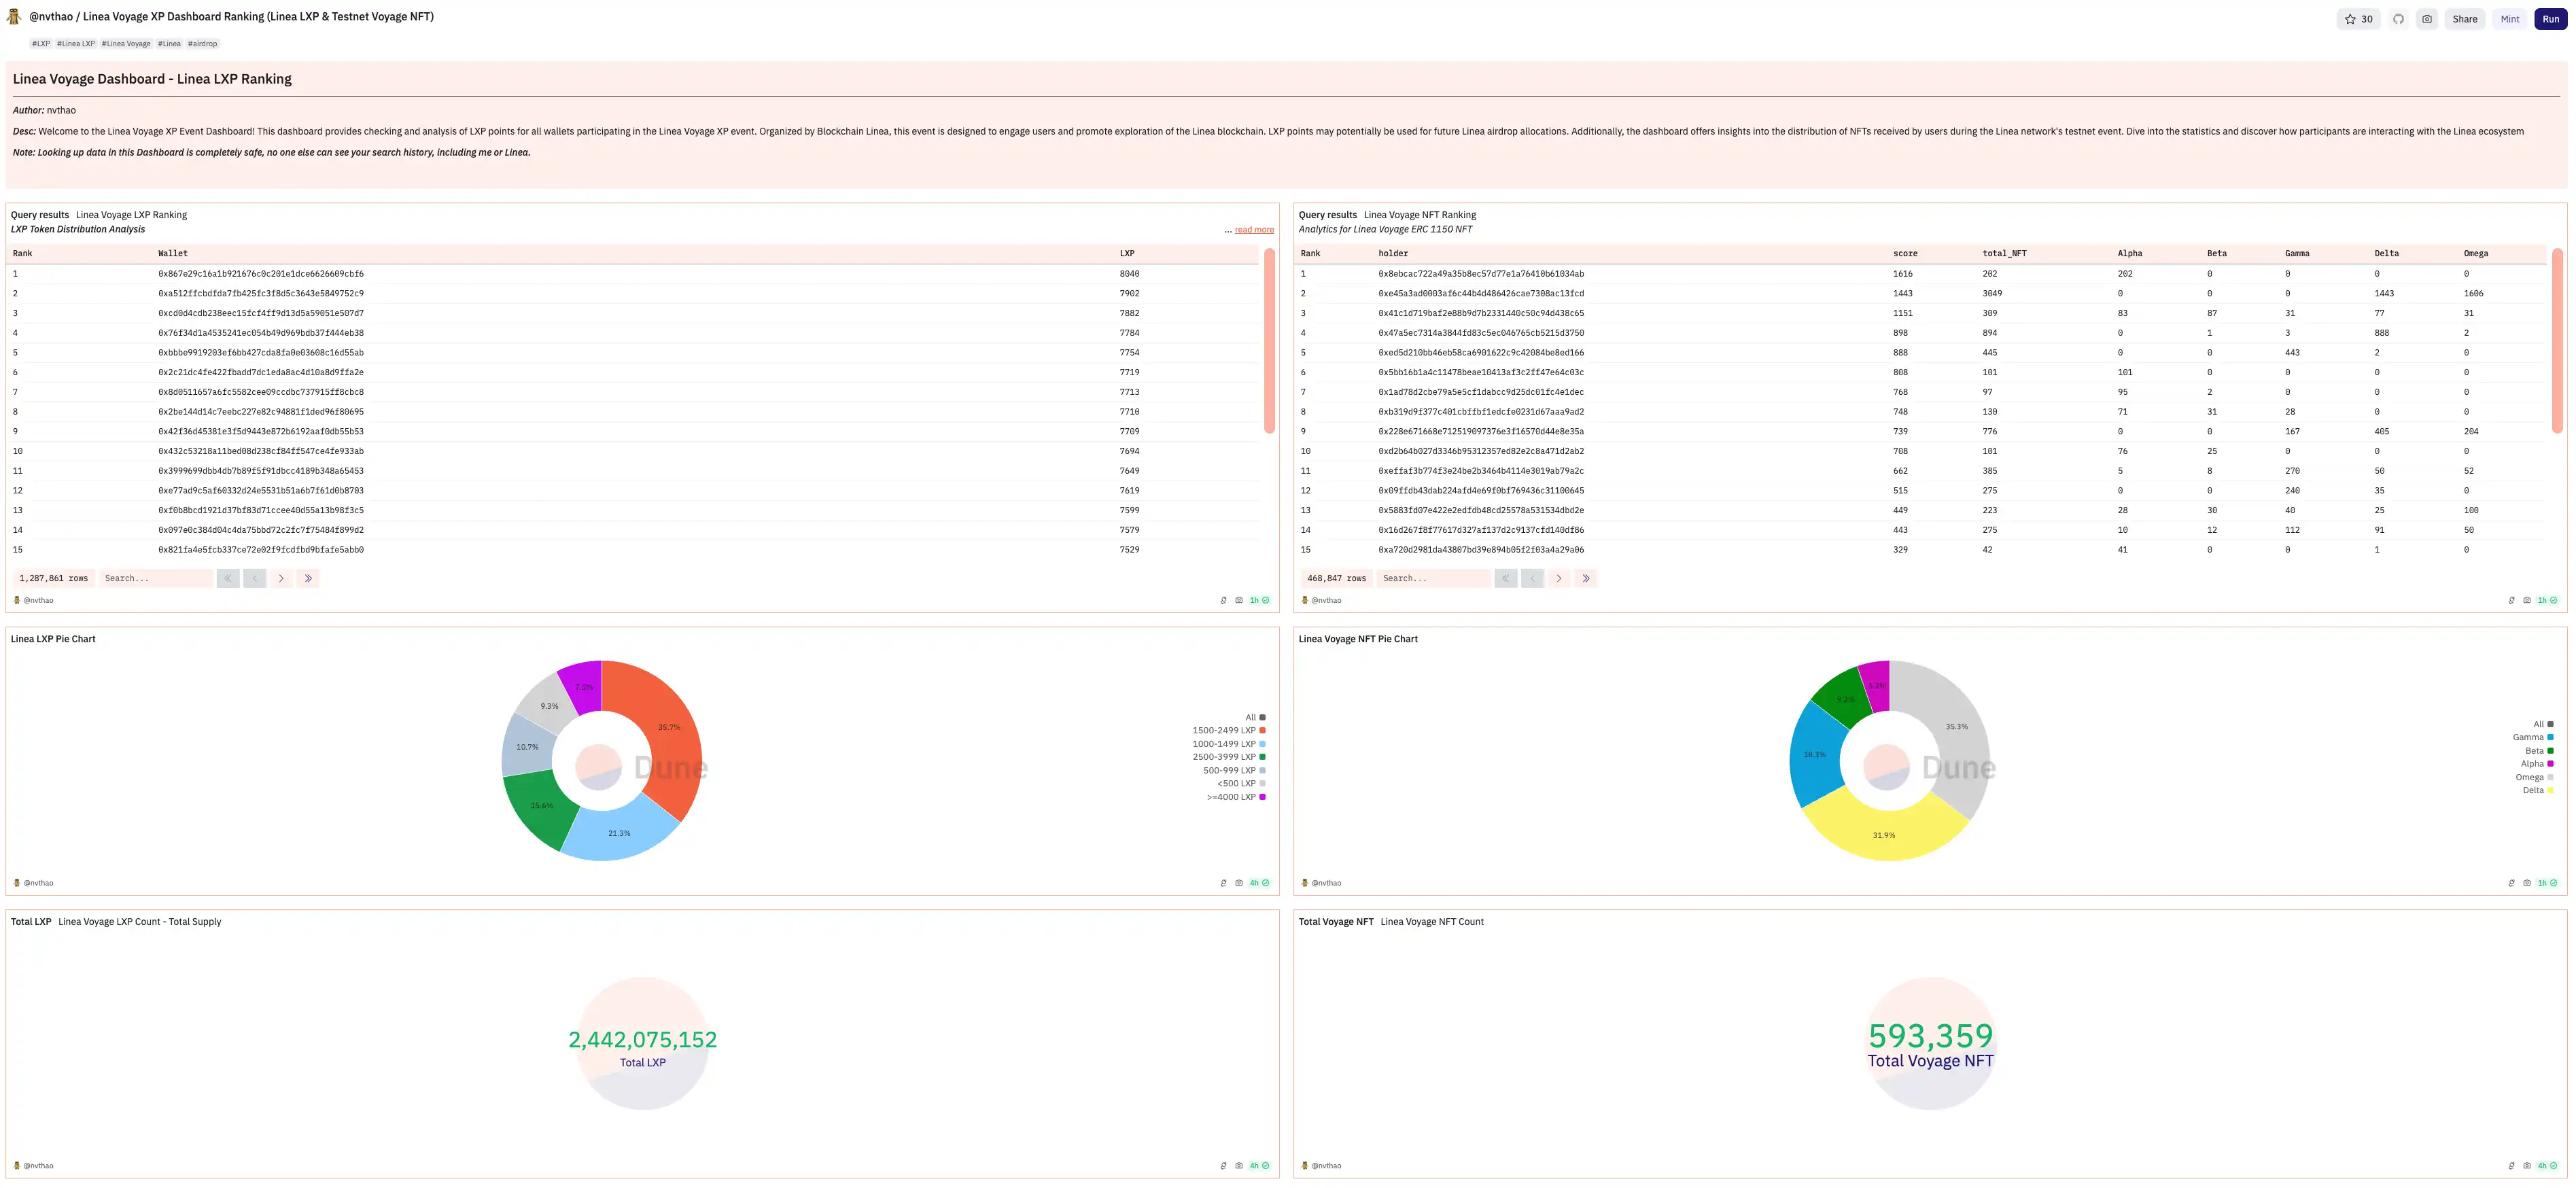
Task: Go to next page of LXP Ranking table
Action: 281,578
